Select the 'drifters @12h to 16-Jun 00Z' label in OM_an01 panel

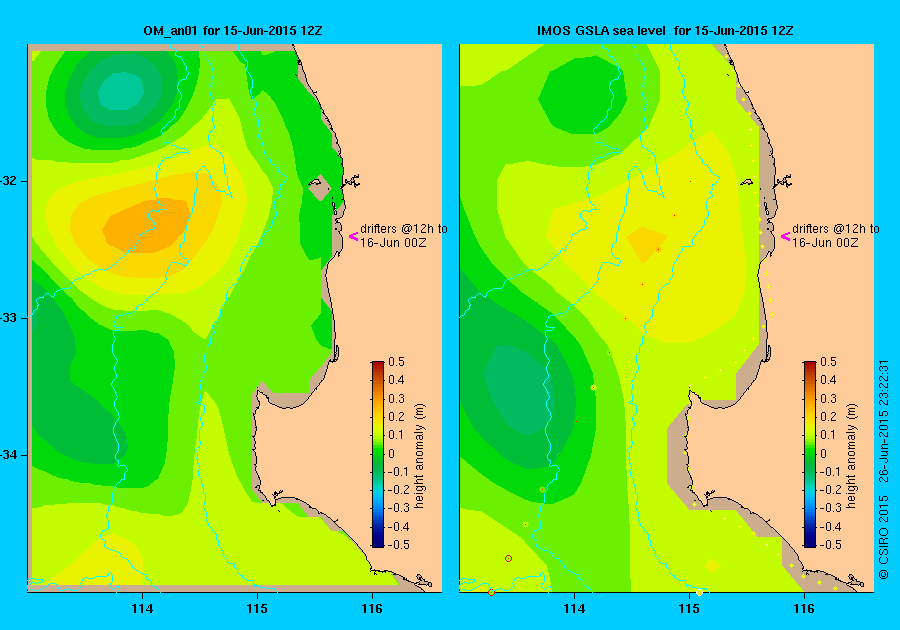[404, 236]
